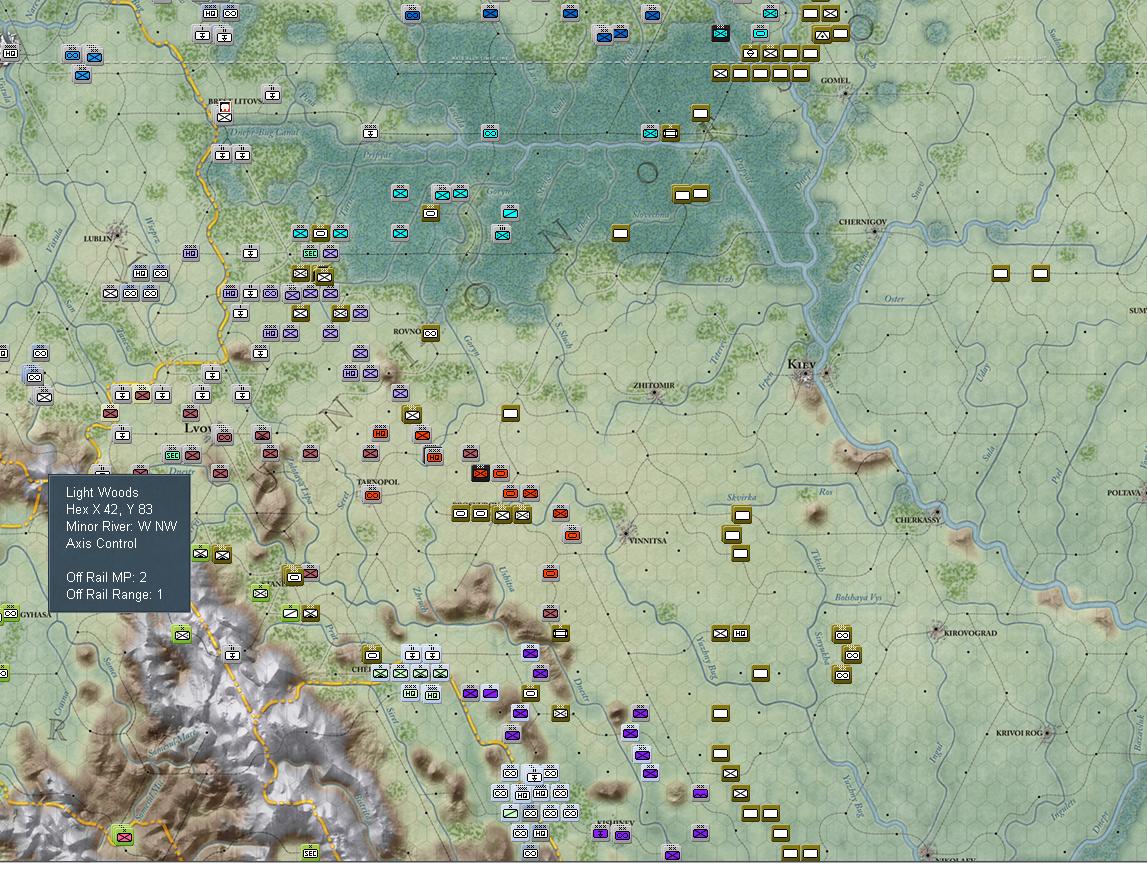Click the Kirovograd city label

tap(970, 633)
